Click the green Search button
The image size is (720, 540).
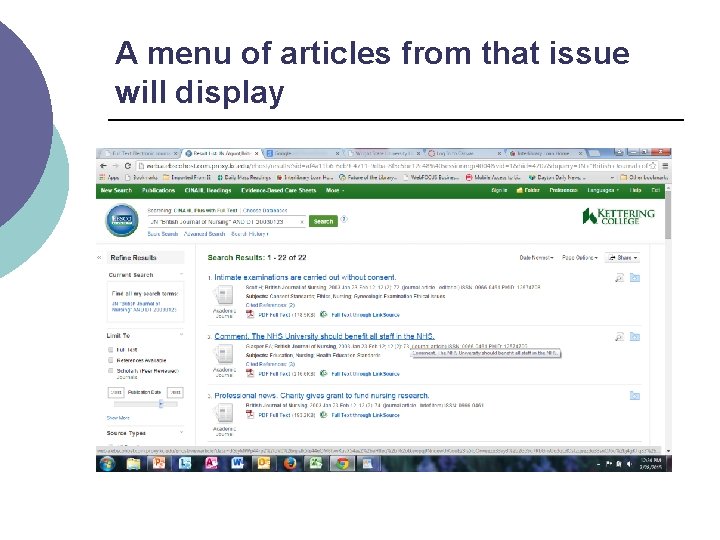323,221
